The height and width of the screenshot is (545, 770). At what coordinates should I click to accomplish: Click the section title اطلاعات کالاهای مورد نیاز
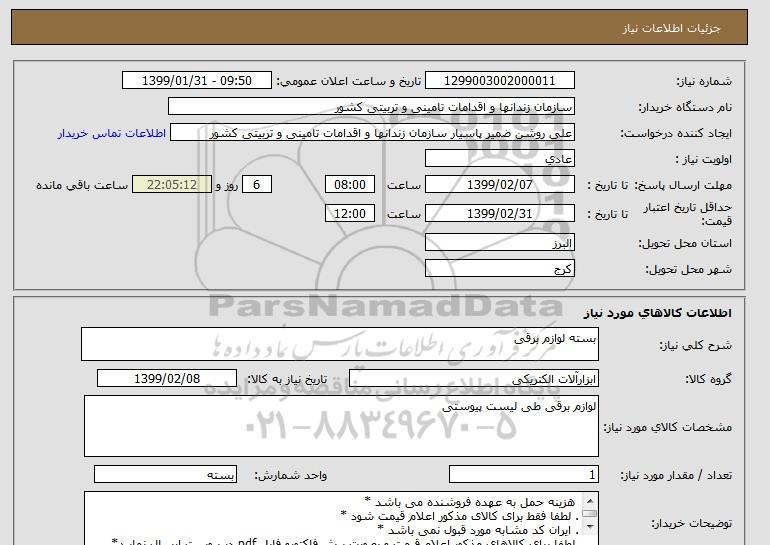(x=658, y=313)
